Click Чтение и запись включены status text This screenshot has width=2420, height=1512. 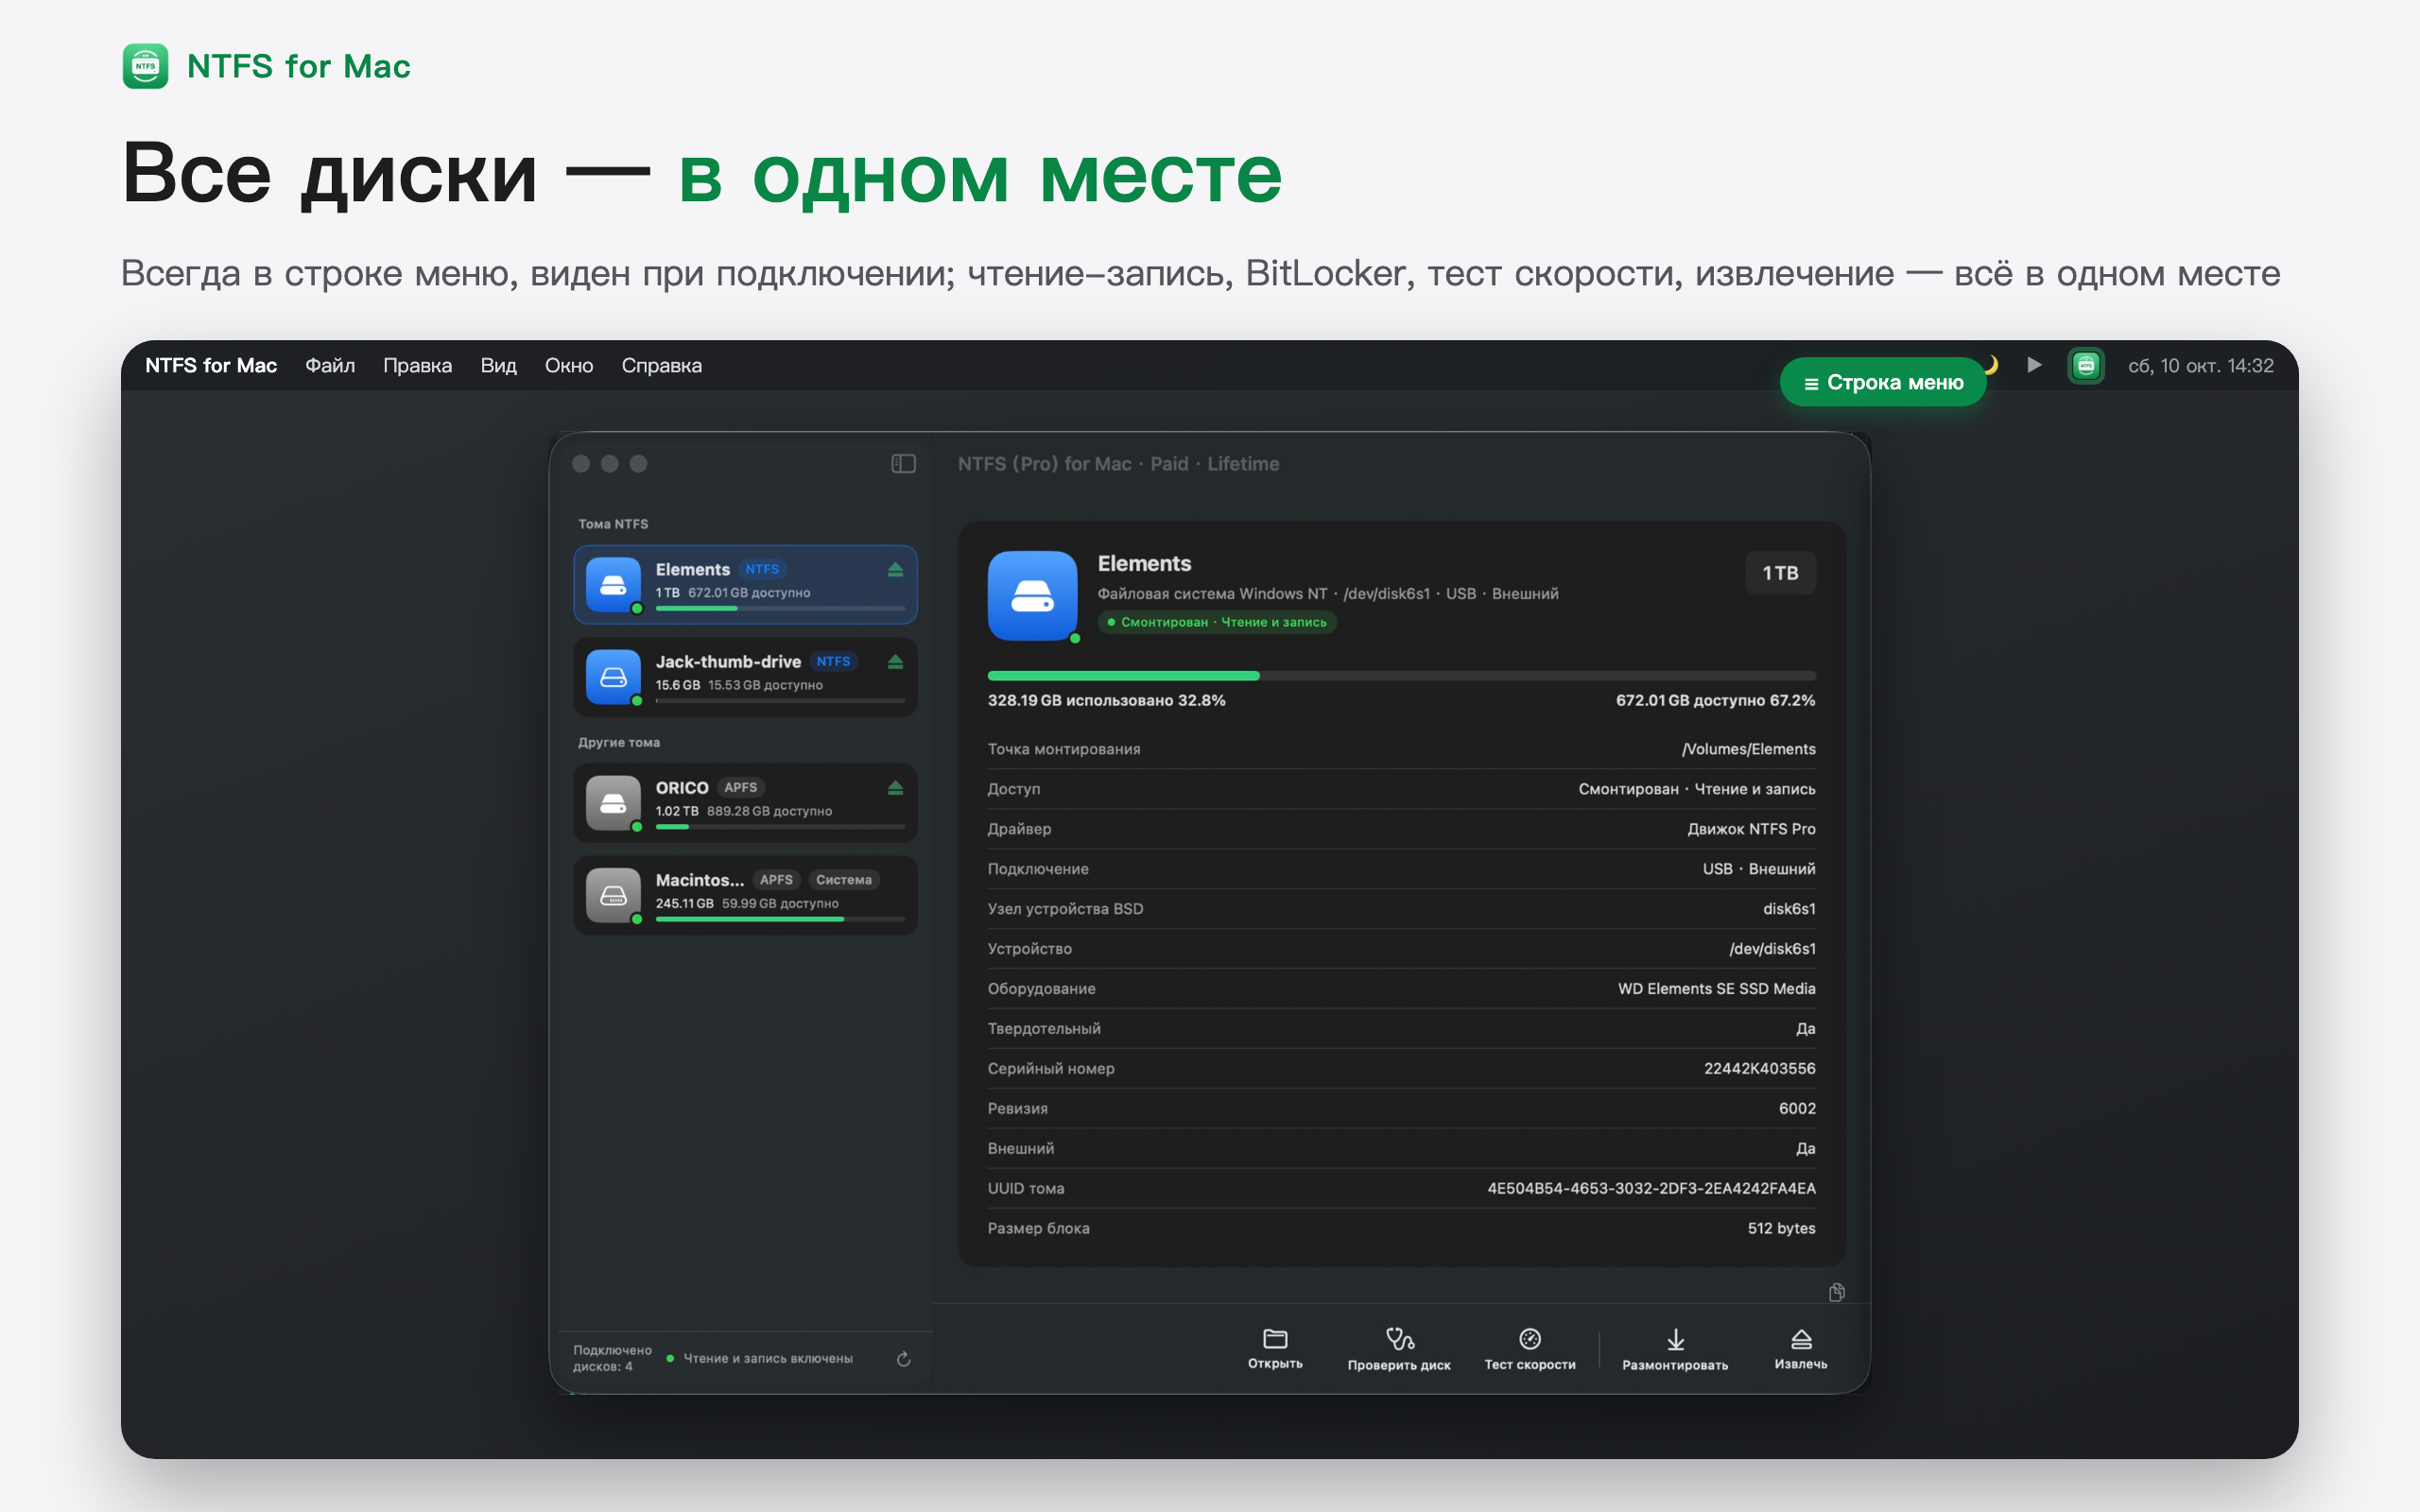(768, 1358)
